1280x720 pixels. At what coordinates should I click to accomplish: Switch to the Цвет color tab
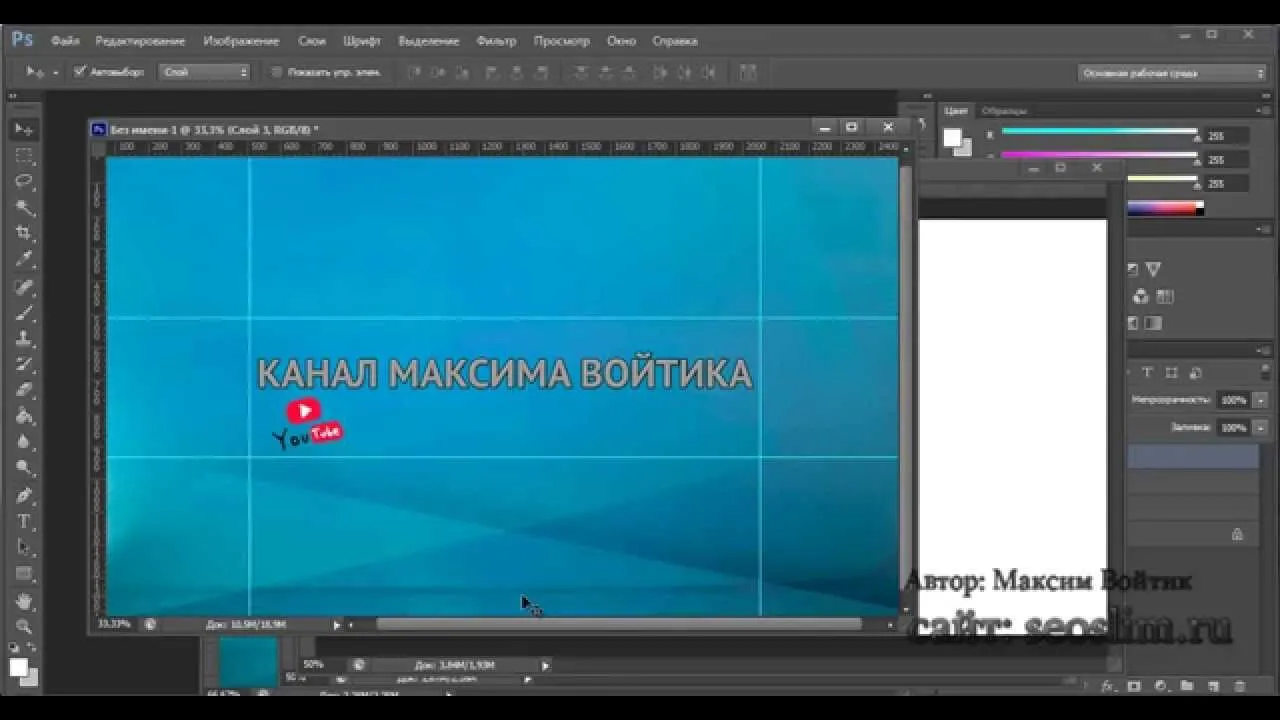[x=956, y=111]
